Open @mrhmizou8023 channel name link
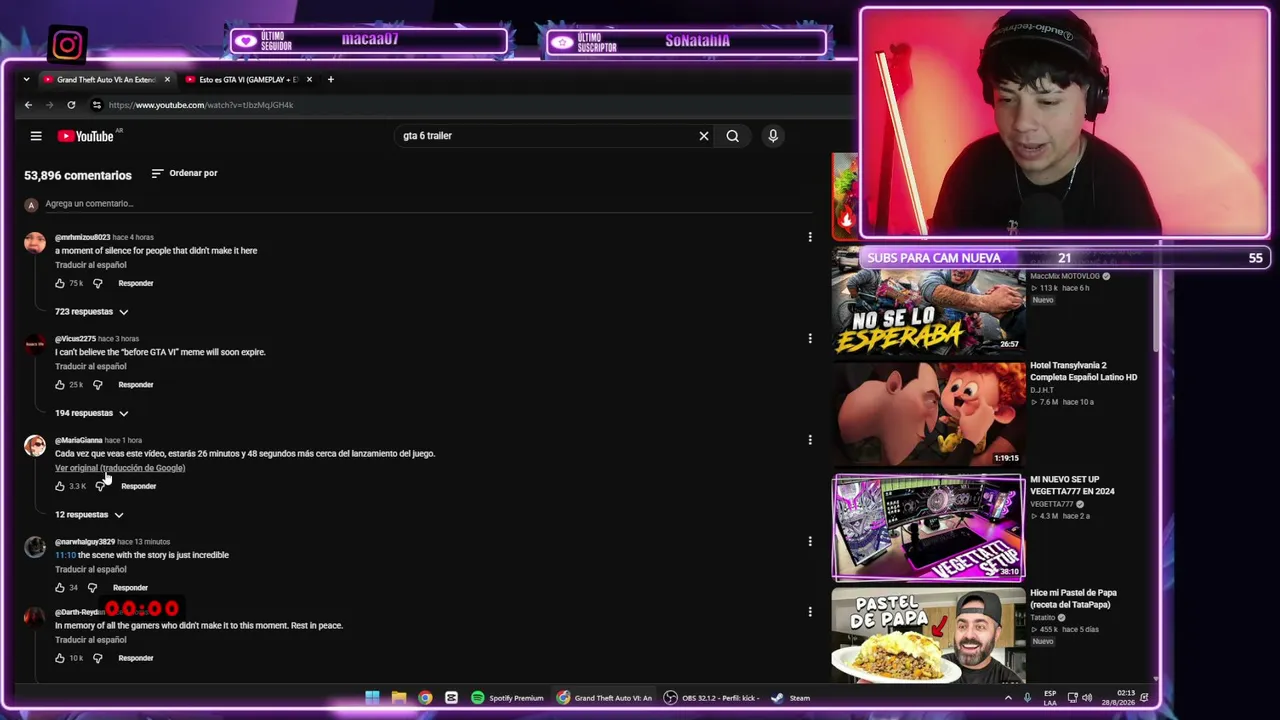 [82, 237]
